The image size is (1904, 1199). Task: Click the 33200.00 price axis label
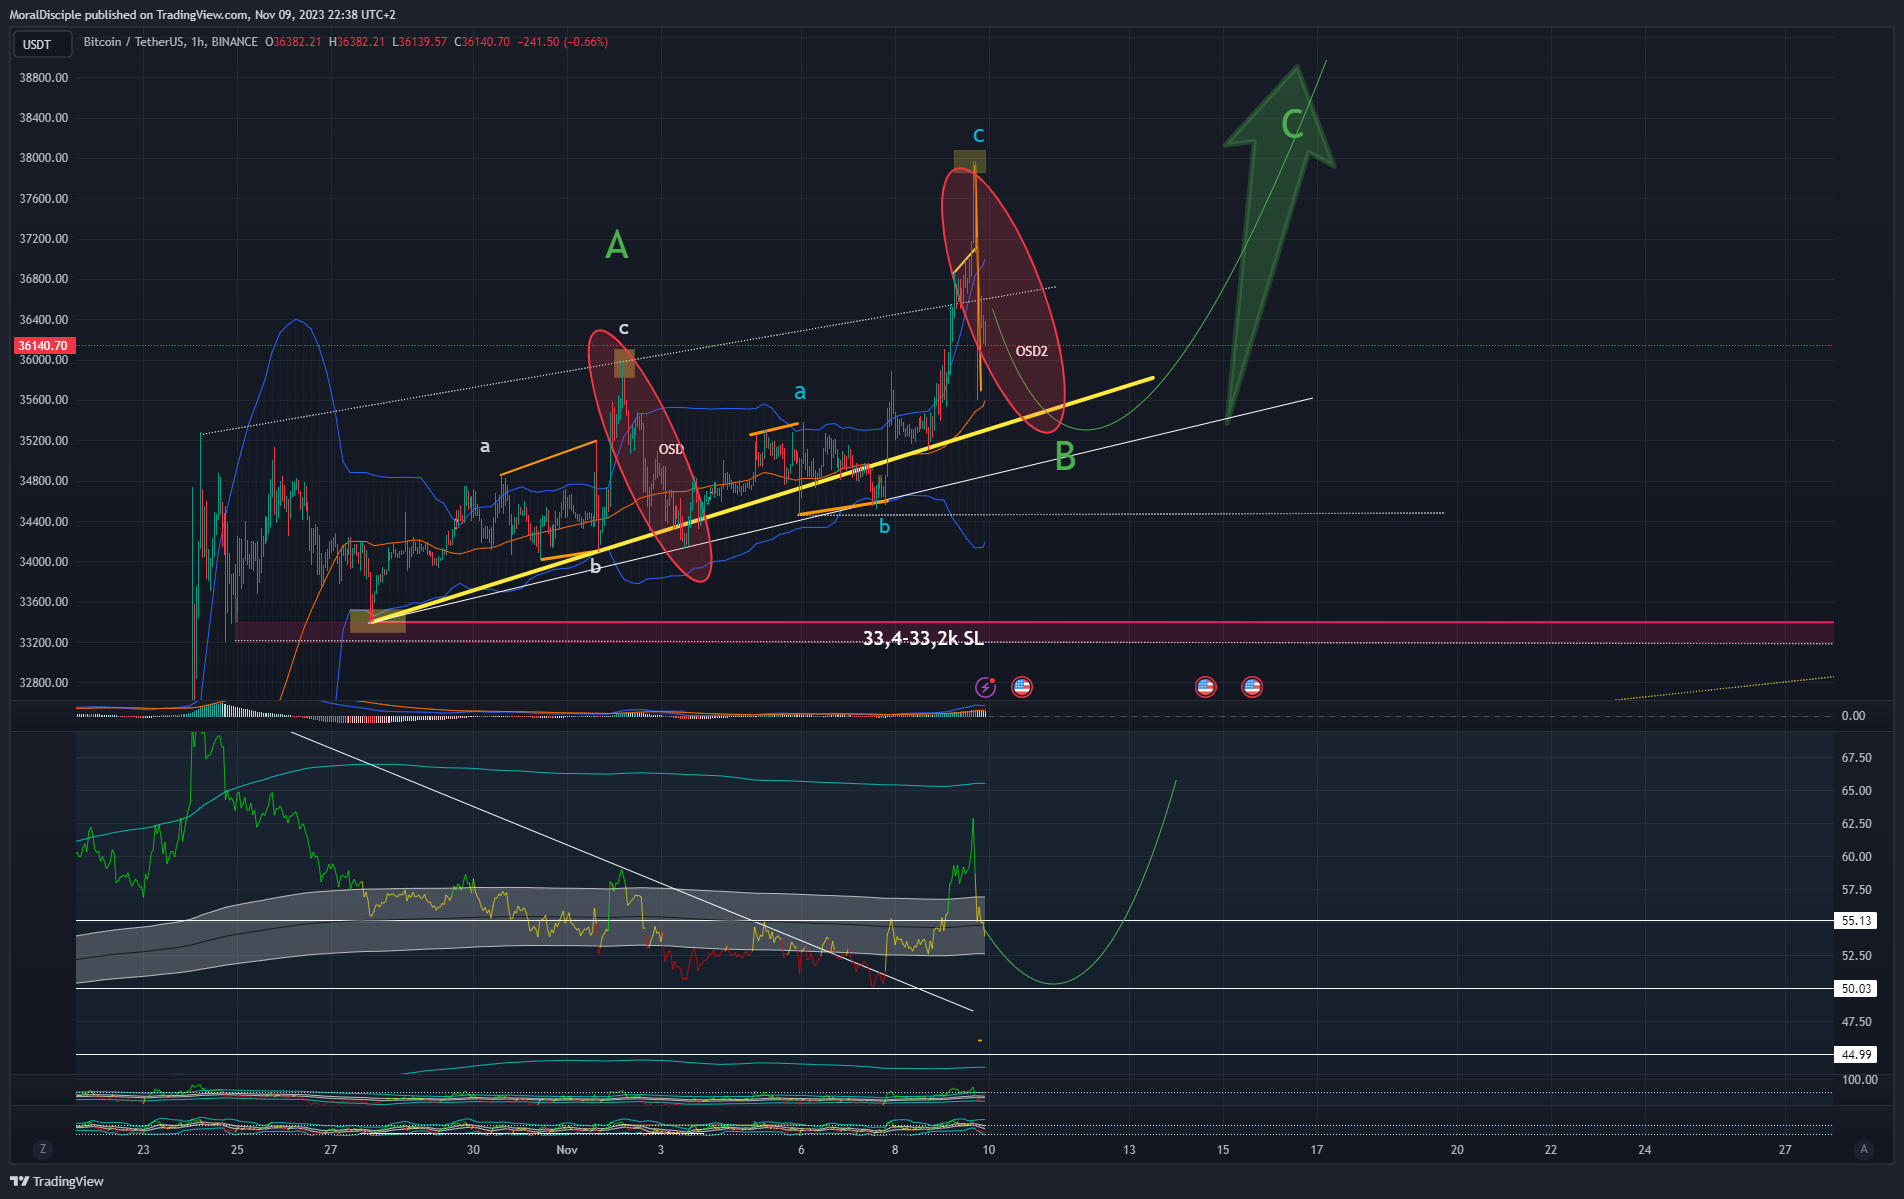(x=44, y=643)
